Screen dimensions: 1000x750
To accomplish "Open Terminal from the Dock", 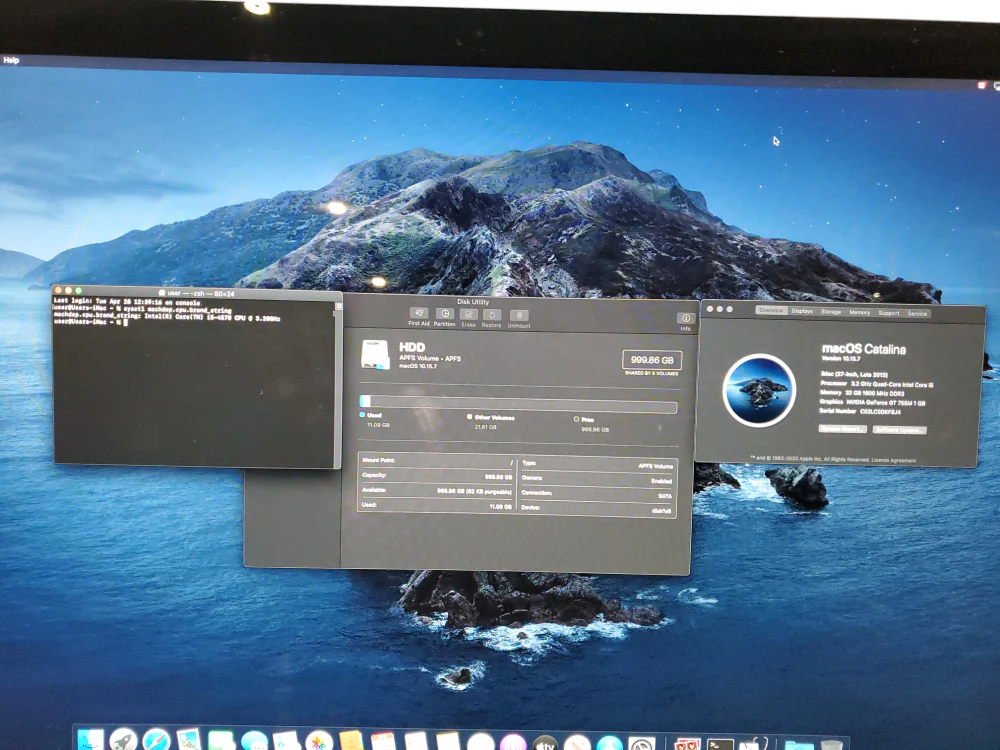I will [719, 744].
